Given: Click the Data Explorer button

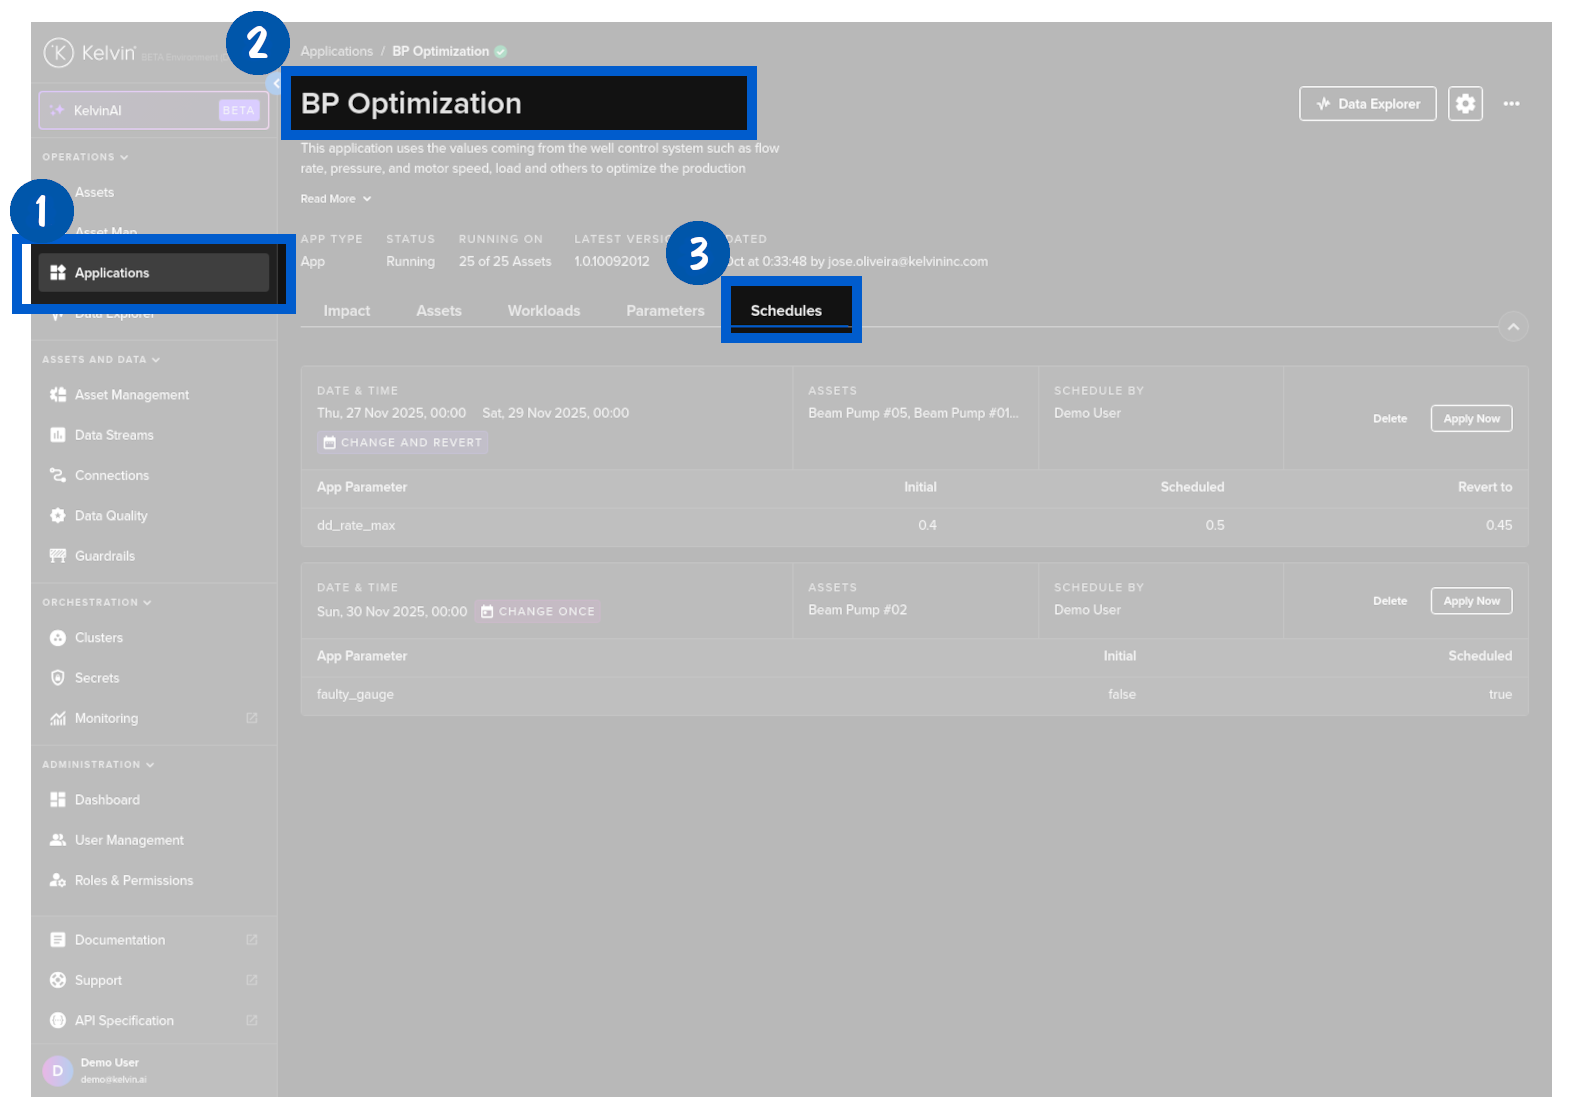Looking at the screenshot, I should pyautogui.click(x=1367, y=104).
